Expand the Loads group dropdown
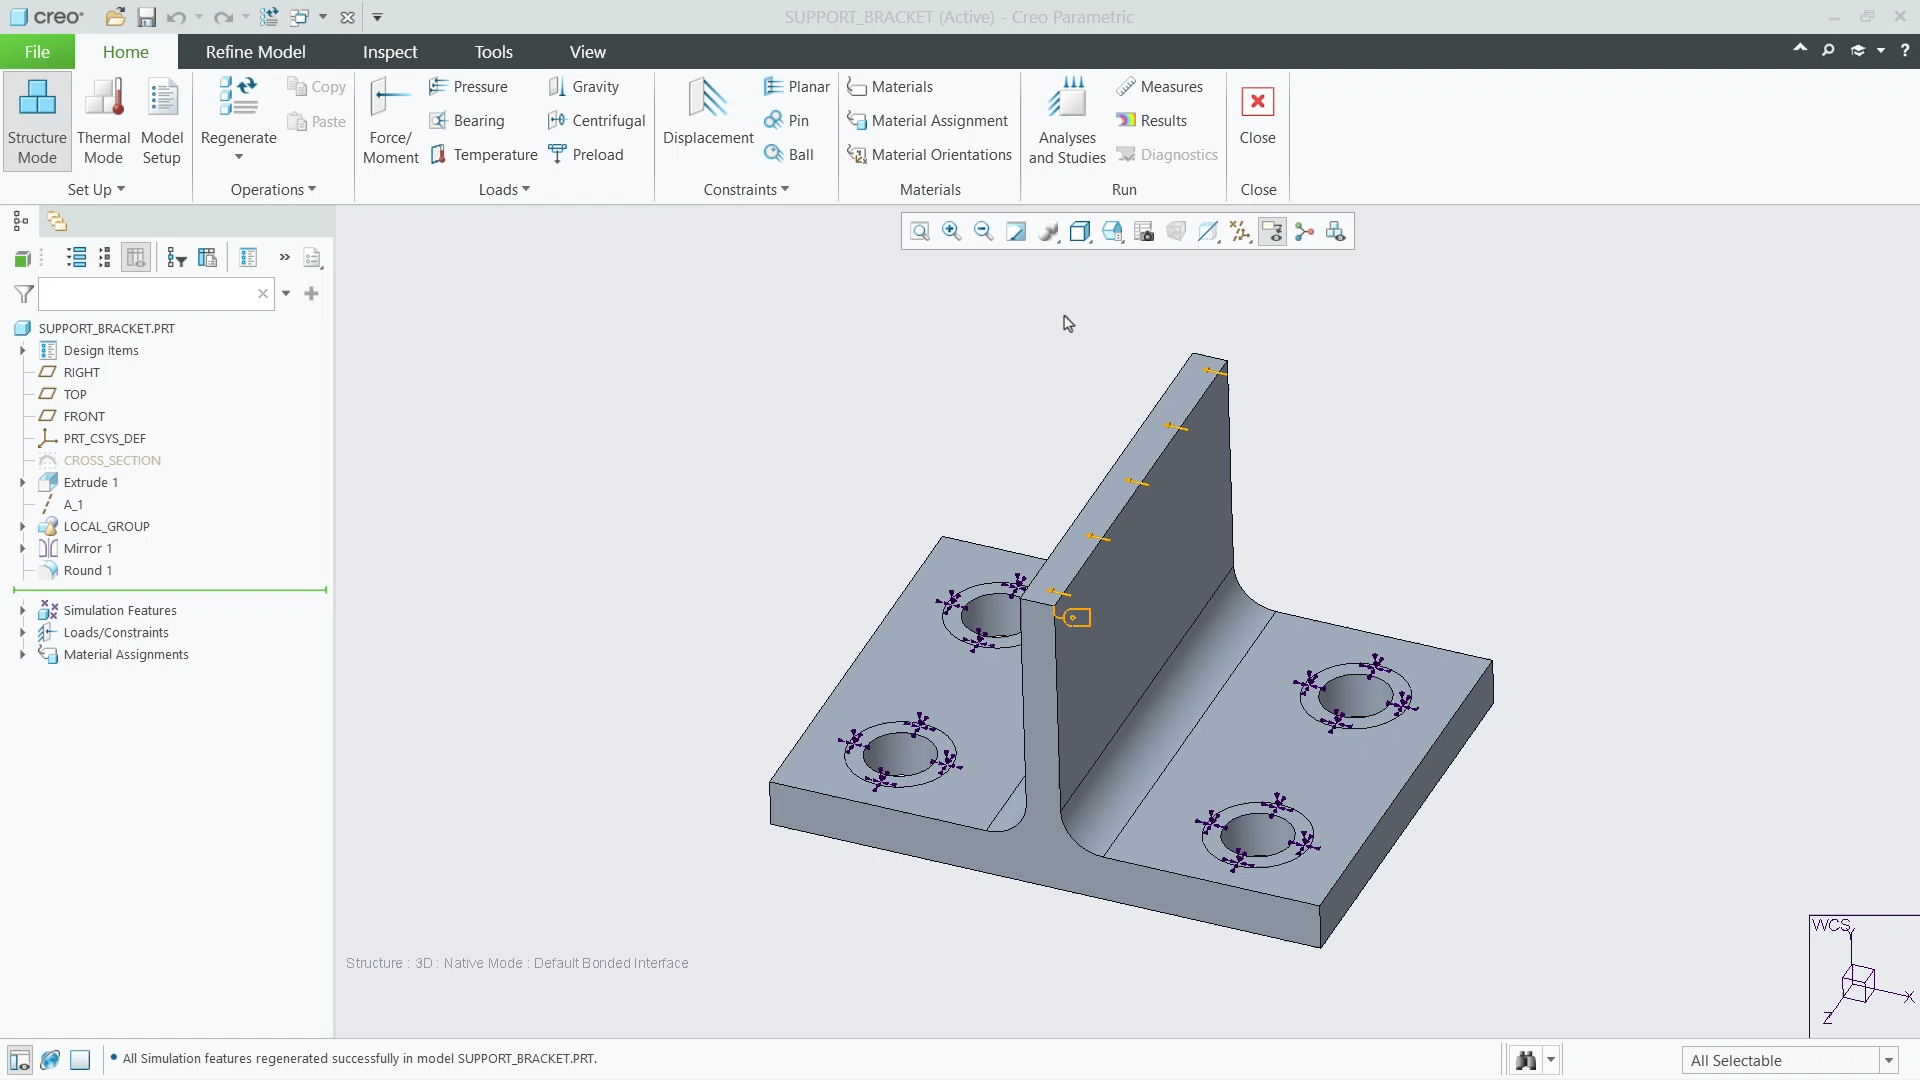 [x=504, y=190]
